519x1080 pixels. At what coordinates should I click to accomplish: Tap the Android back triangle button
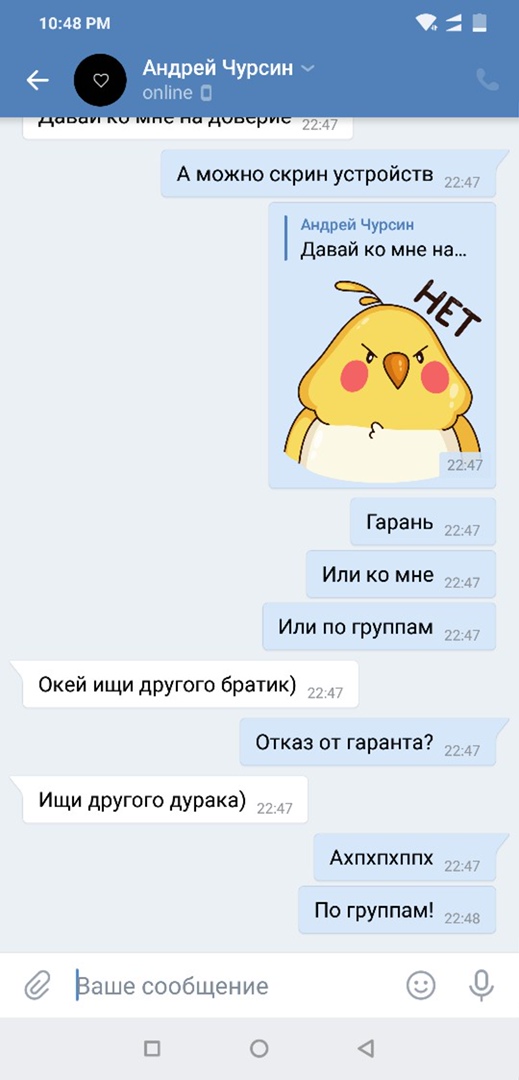pyautogui.click(x=366, y=1048)
